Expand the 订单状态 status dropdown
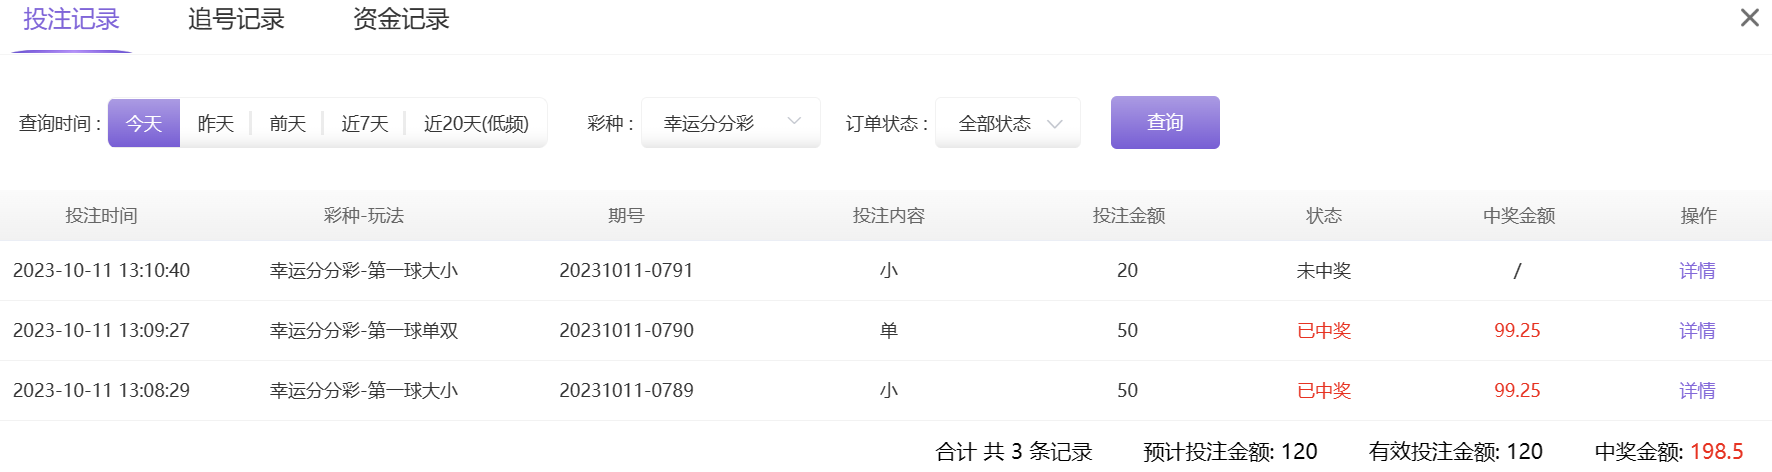This screenshot has height=472, width=1772. (x=1007, y=123)
